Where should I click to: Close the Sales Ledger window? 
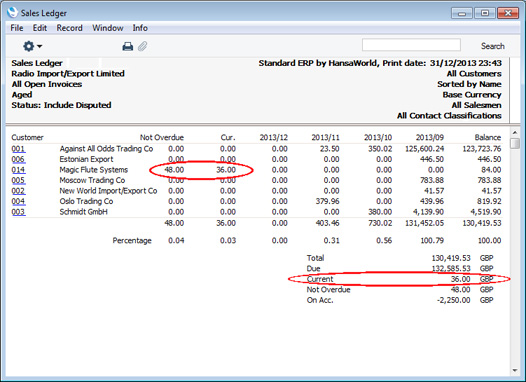(508, 13)
